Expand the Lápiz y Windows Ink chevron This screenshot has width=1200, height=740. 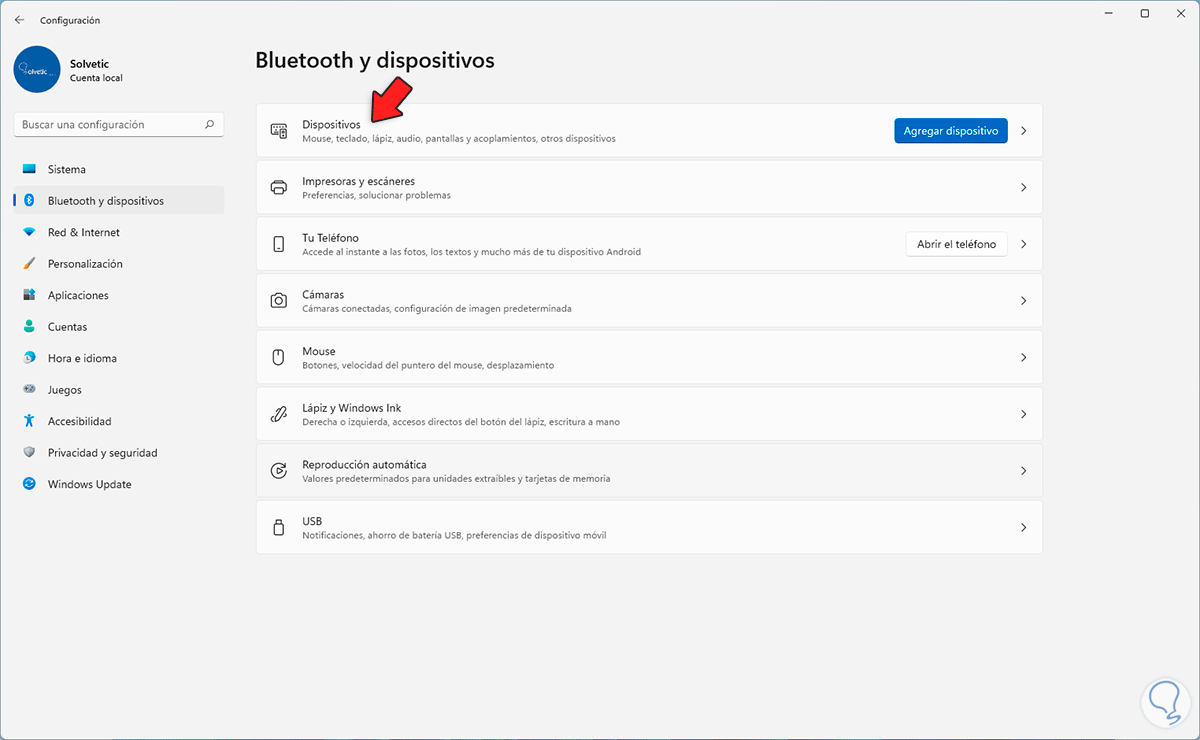tap(1023, 414)
